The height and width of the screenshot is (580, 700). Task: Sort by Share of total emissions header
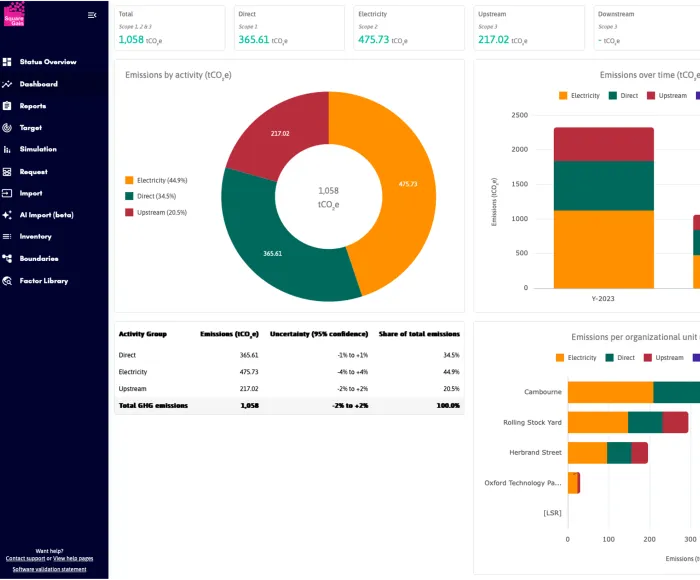point(419,334)
